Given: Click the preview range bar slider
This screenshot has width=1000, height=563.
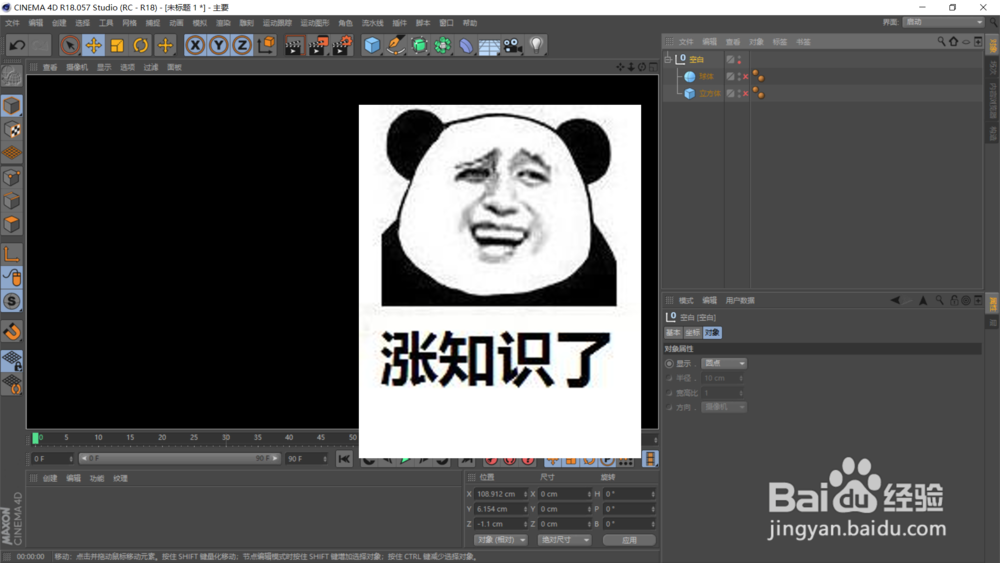Looking at the screenshot, I should click(x=179, y=458).
